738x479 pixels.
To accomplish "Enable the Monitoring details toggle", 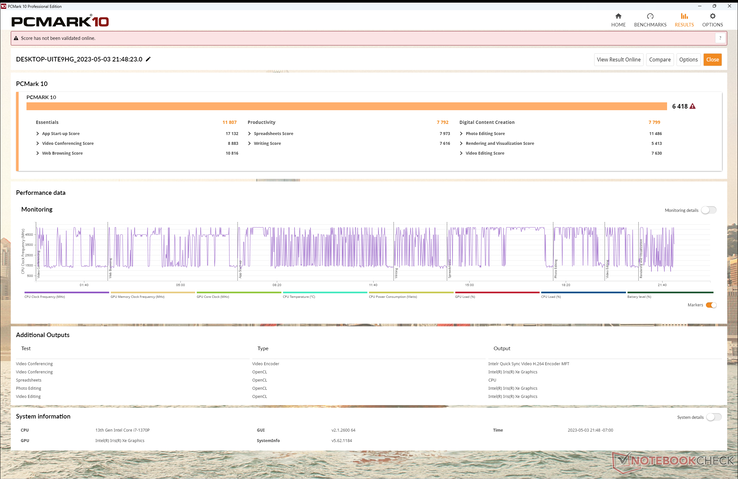I will 708,210.
